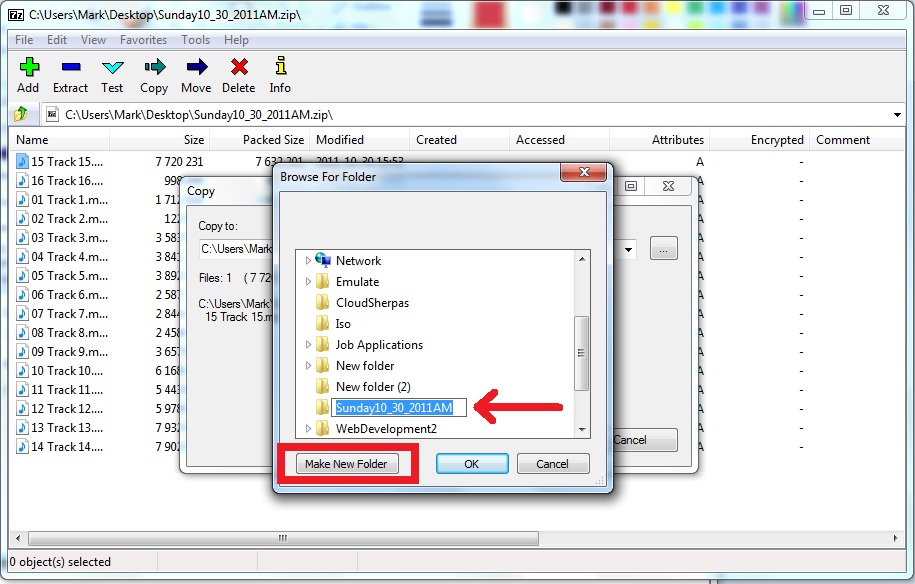
Task: Click the Add toolbar icon
Action: point(29,68)
